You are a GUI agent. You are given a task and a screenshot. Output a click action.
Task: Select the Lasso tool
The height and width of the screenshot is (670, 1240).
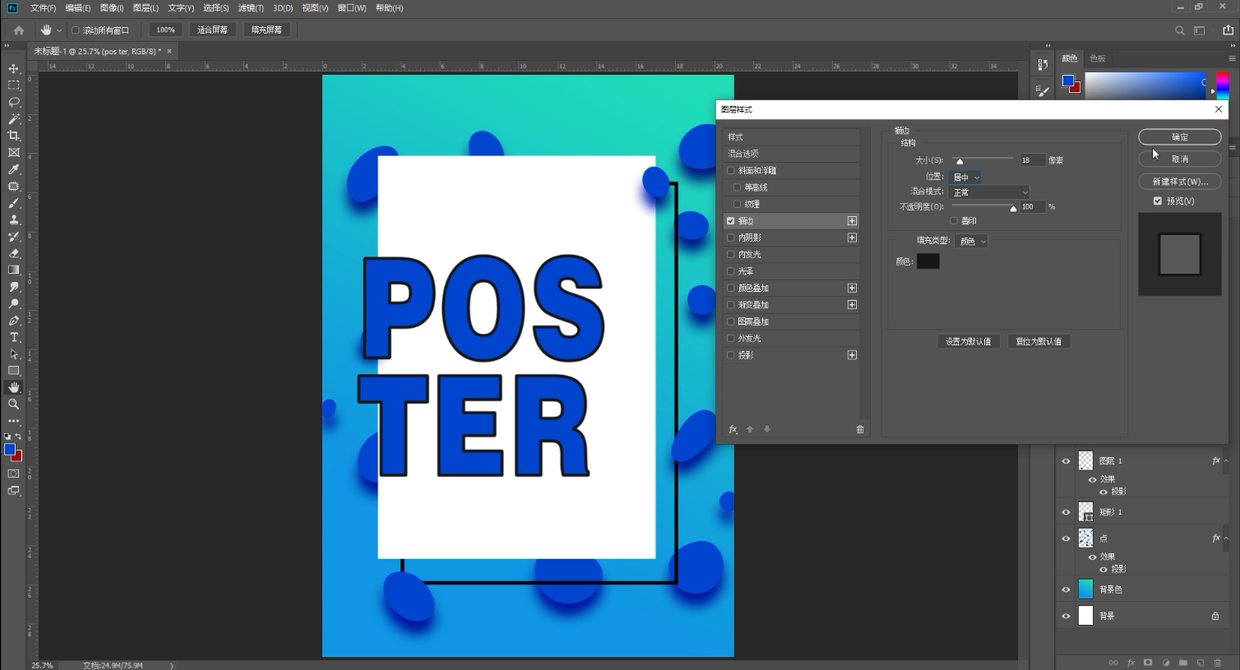coord(14,102)
